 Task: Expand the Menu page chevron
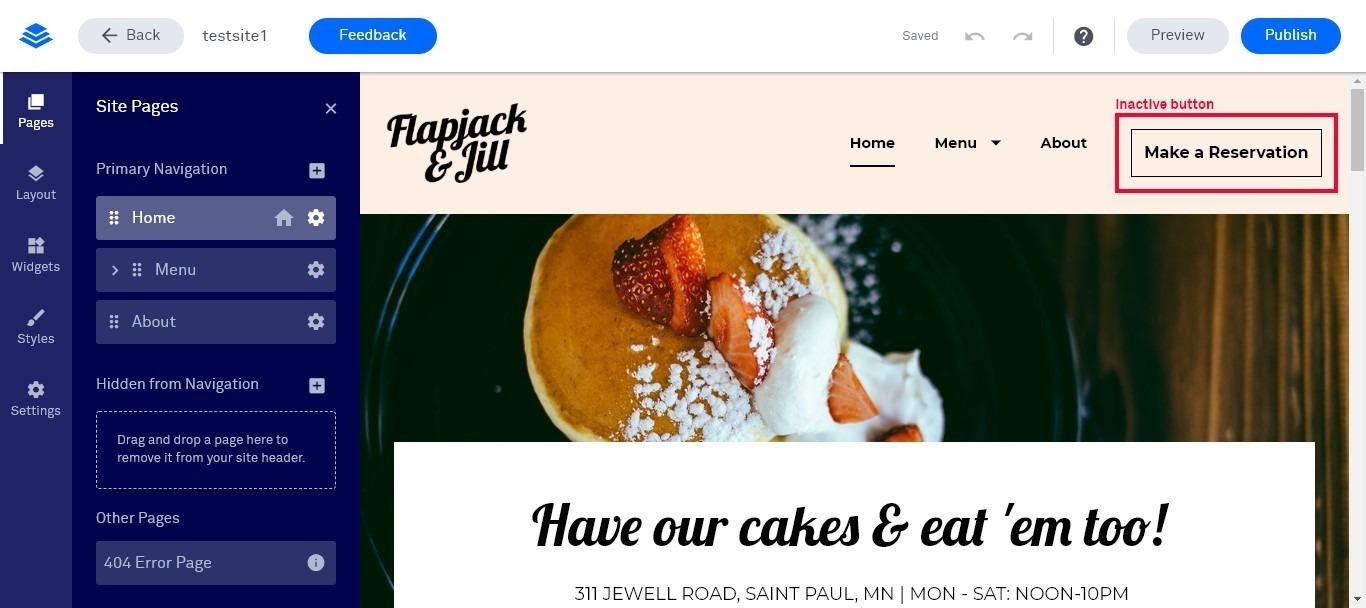click(114, 270)
